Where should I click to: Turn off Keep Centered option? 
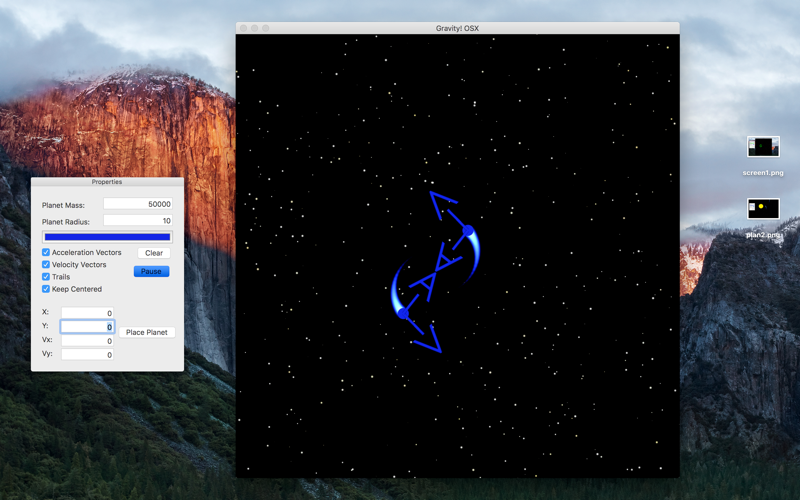46,289
